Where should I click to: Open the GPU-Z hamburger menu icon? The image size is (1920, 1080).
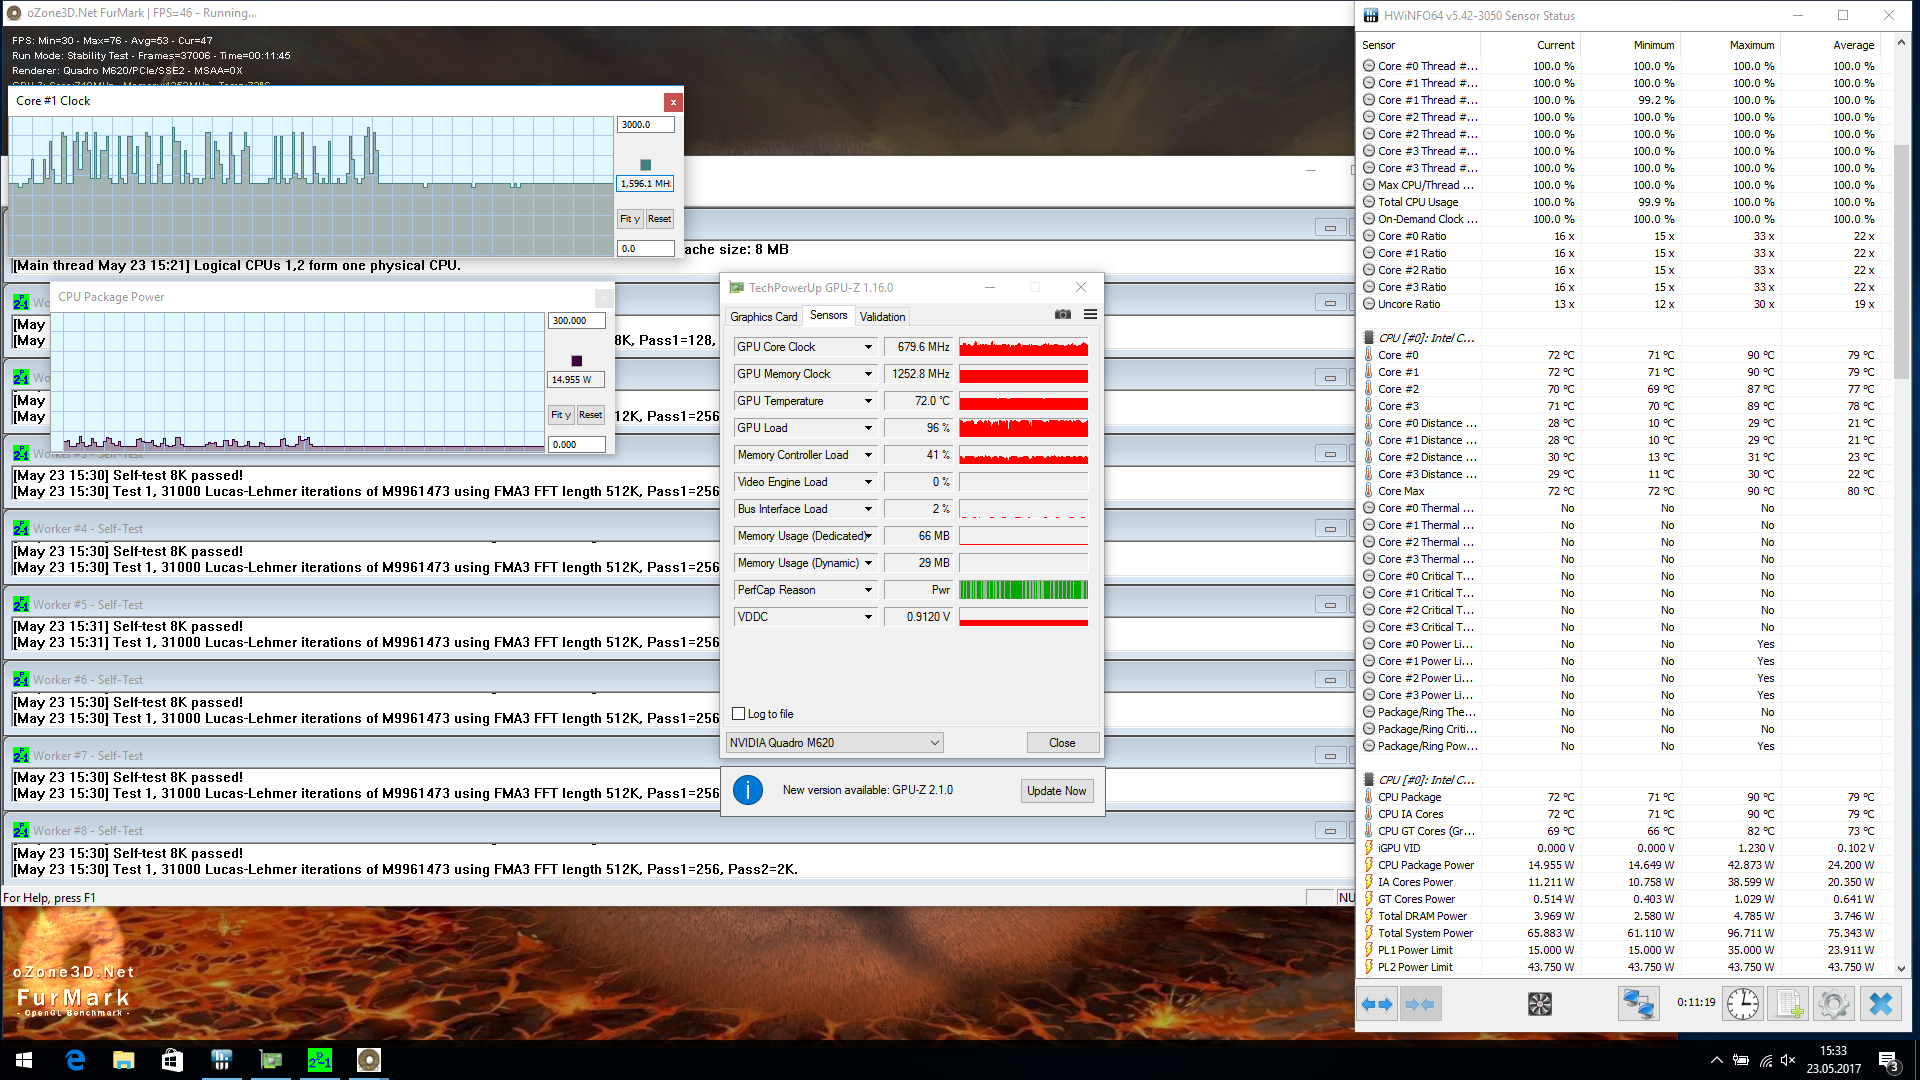point(1090,314)
